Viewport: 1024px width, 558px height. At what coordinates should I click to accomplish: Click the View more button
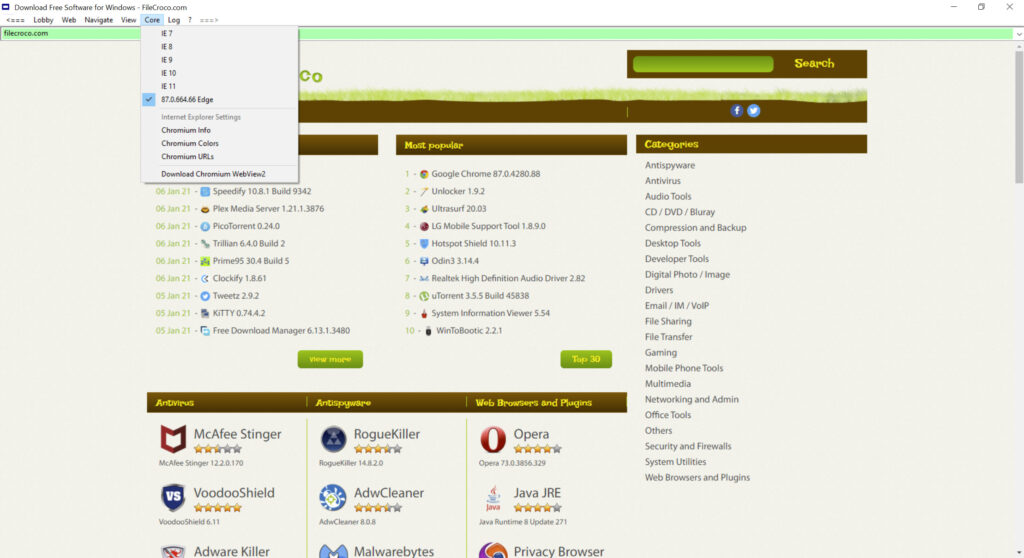[x=330, y=359]
